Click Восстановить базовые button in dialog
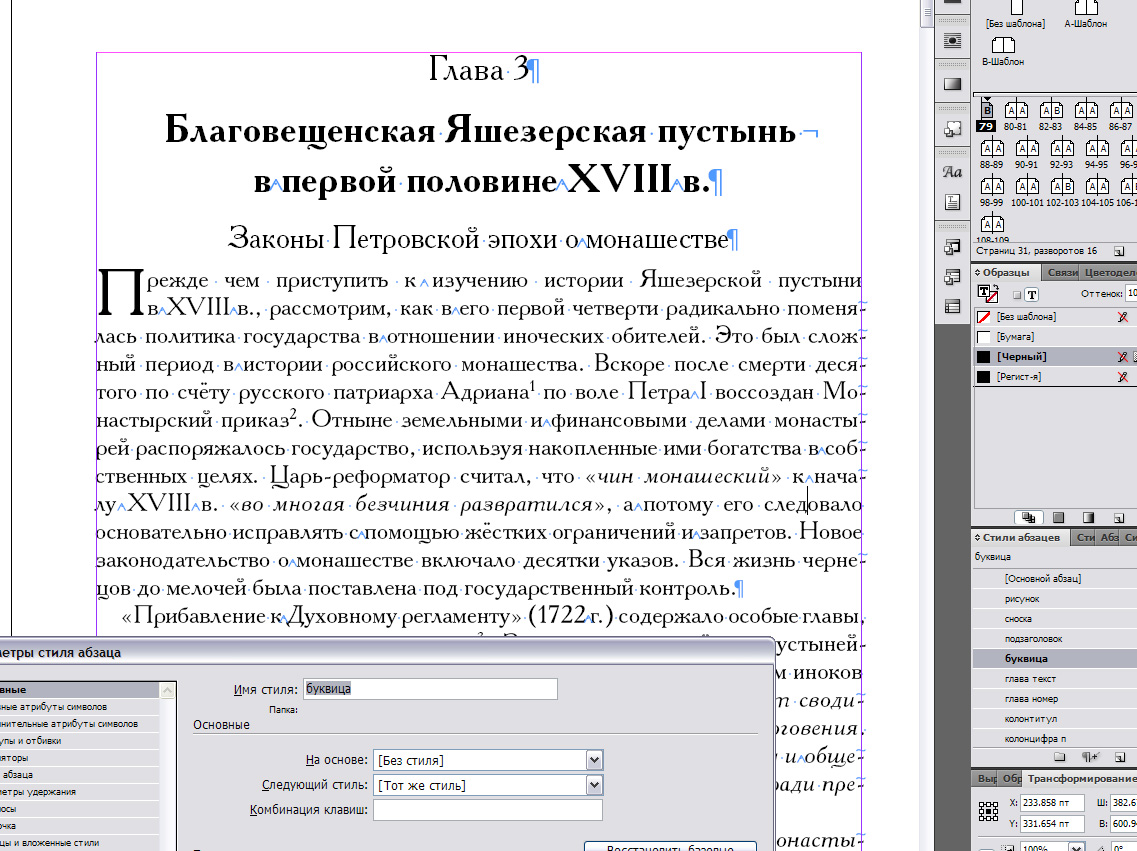 [x=670, y=847]
